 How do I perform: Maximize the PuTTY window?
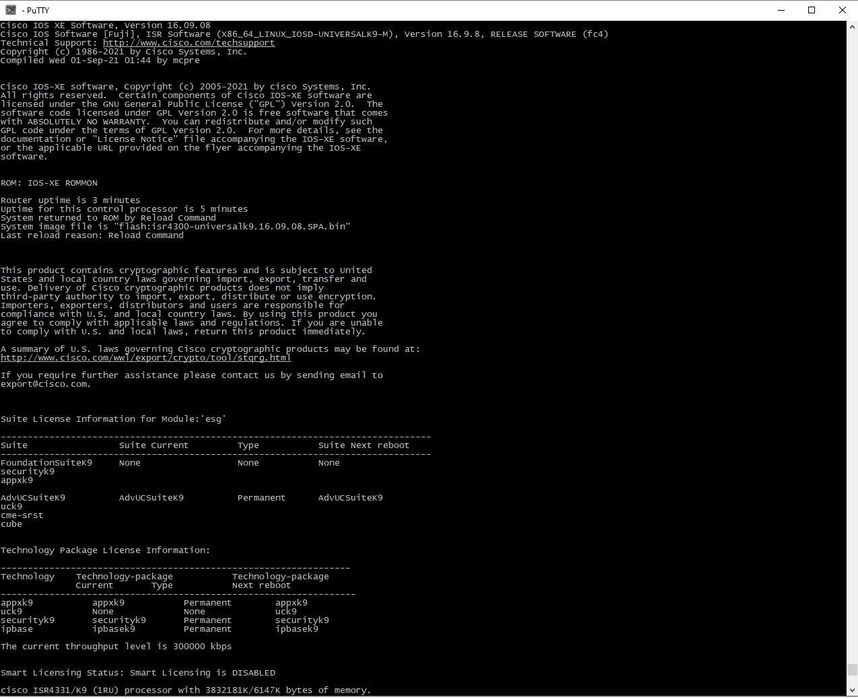(811, 10)
